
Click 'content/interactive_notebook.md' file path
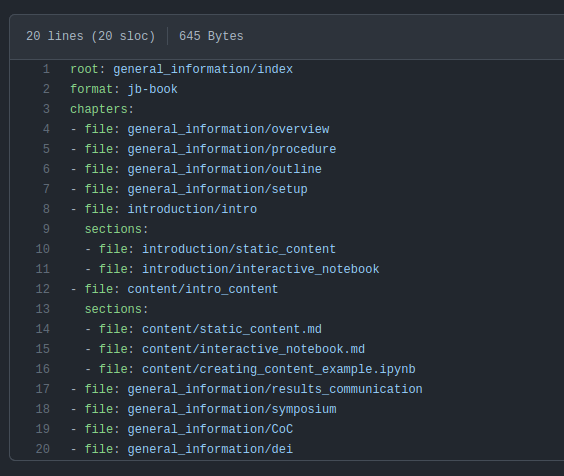[253, 349]
